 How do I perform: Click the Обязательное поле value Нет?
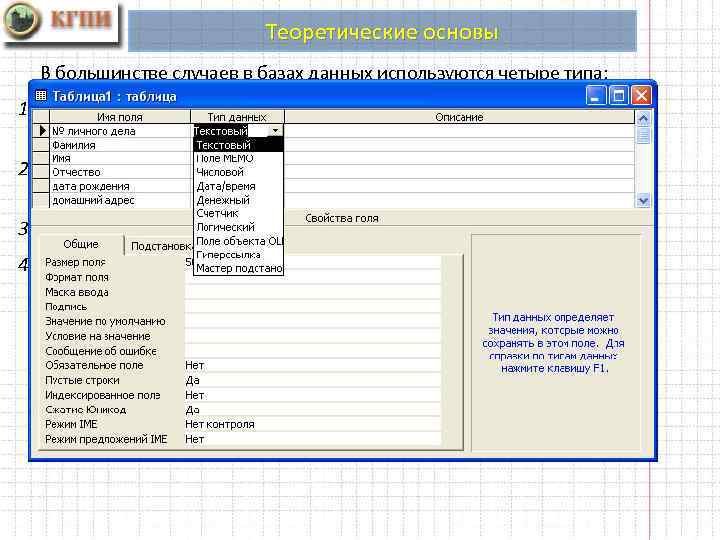[312, 366]
